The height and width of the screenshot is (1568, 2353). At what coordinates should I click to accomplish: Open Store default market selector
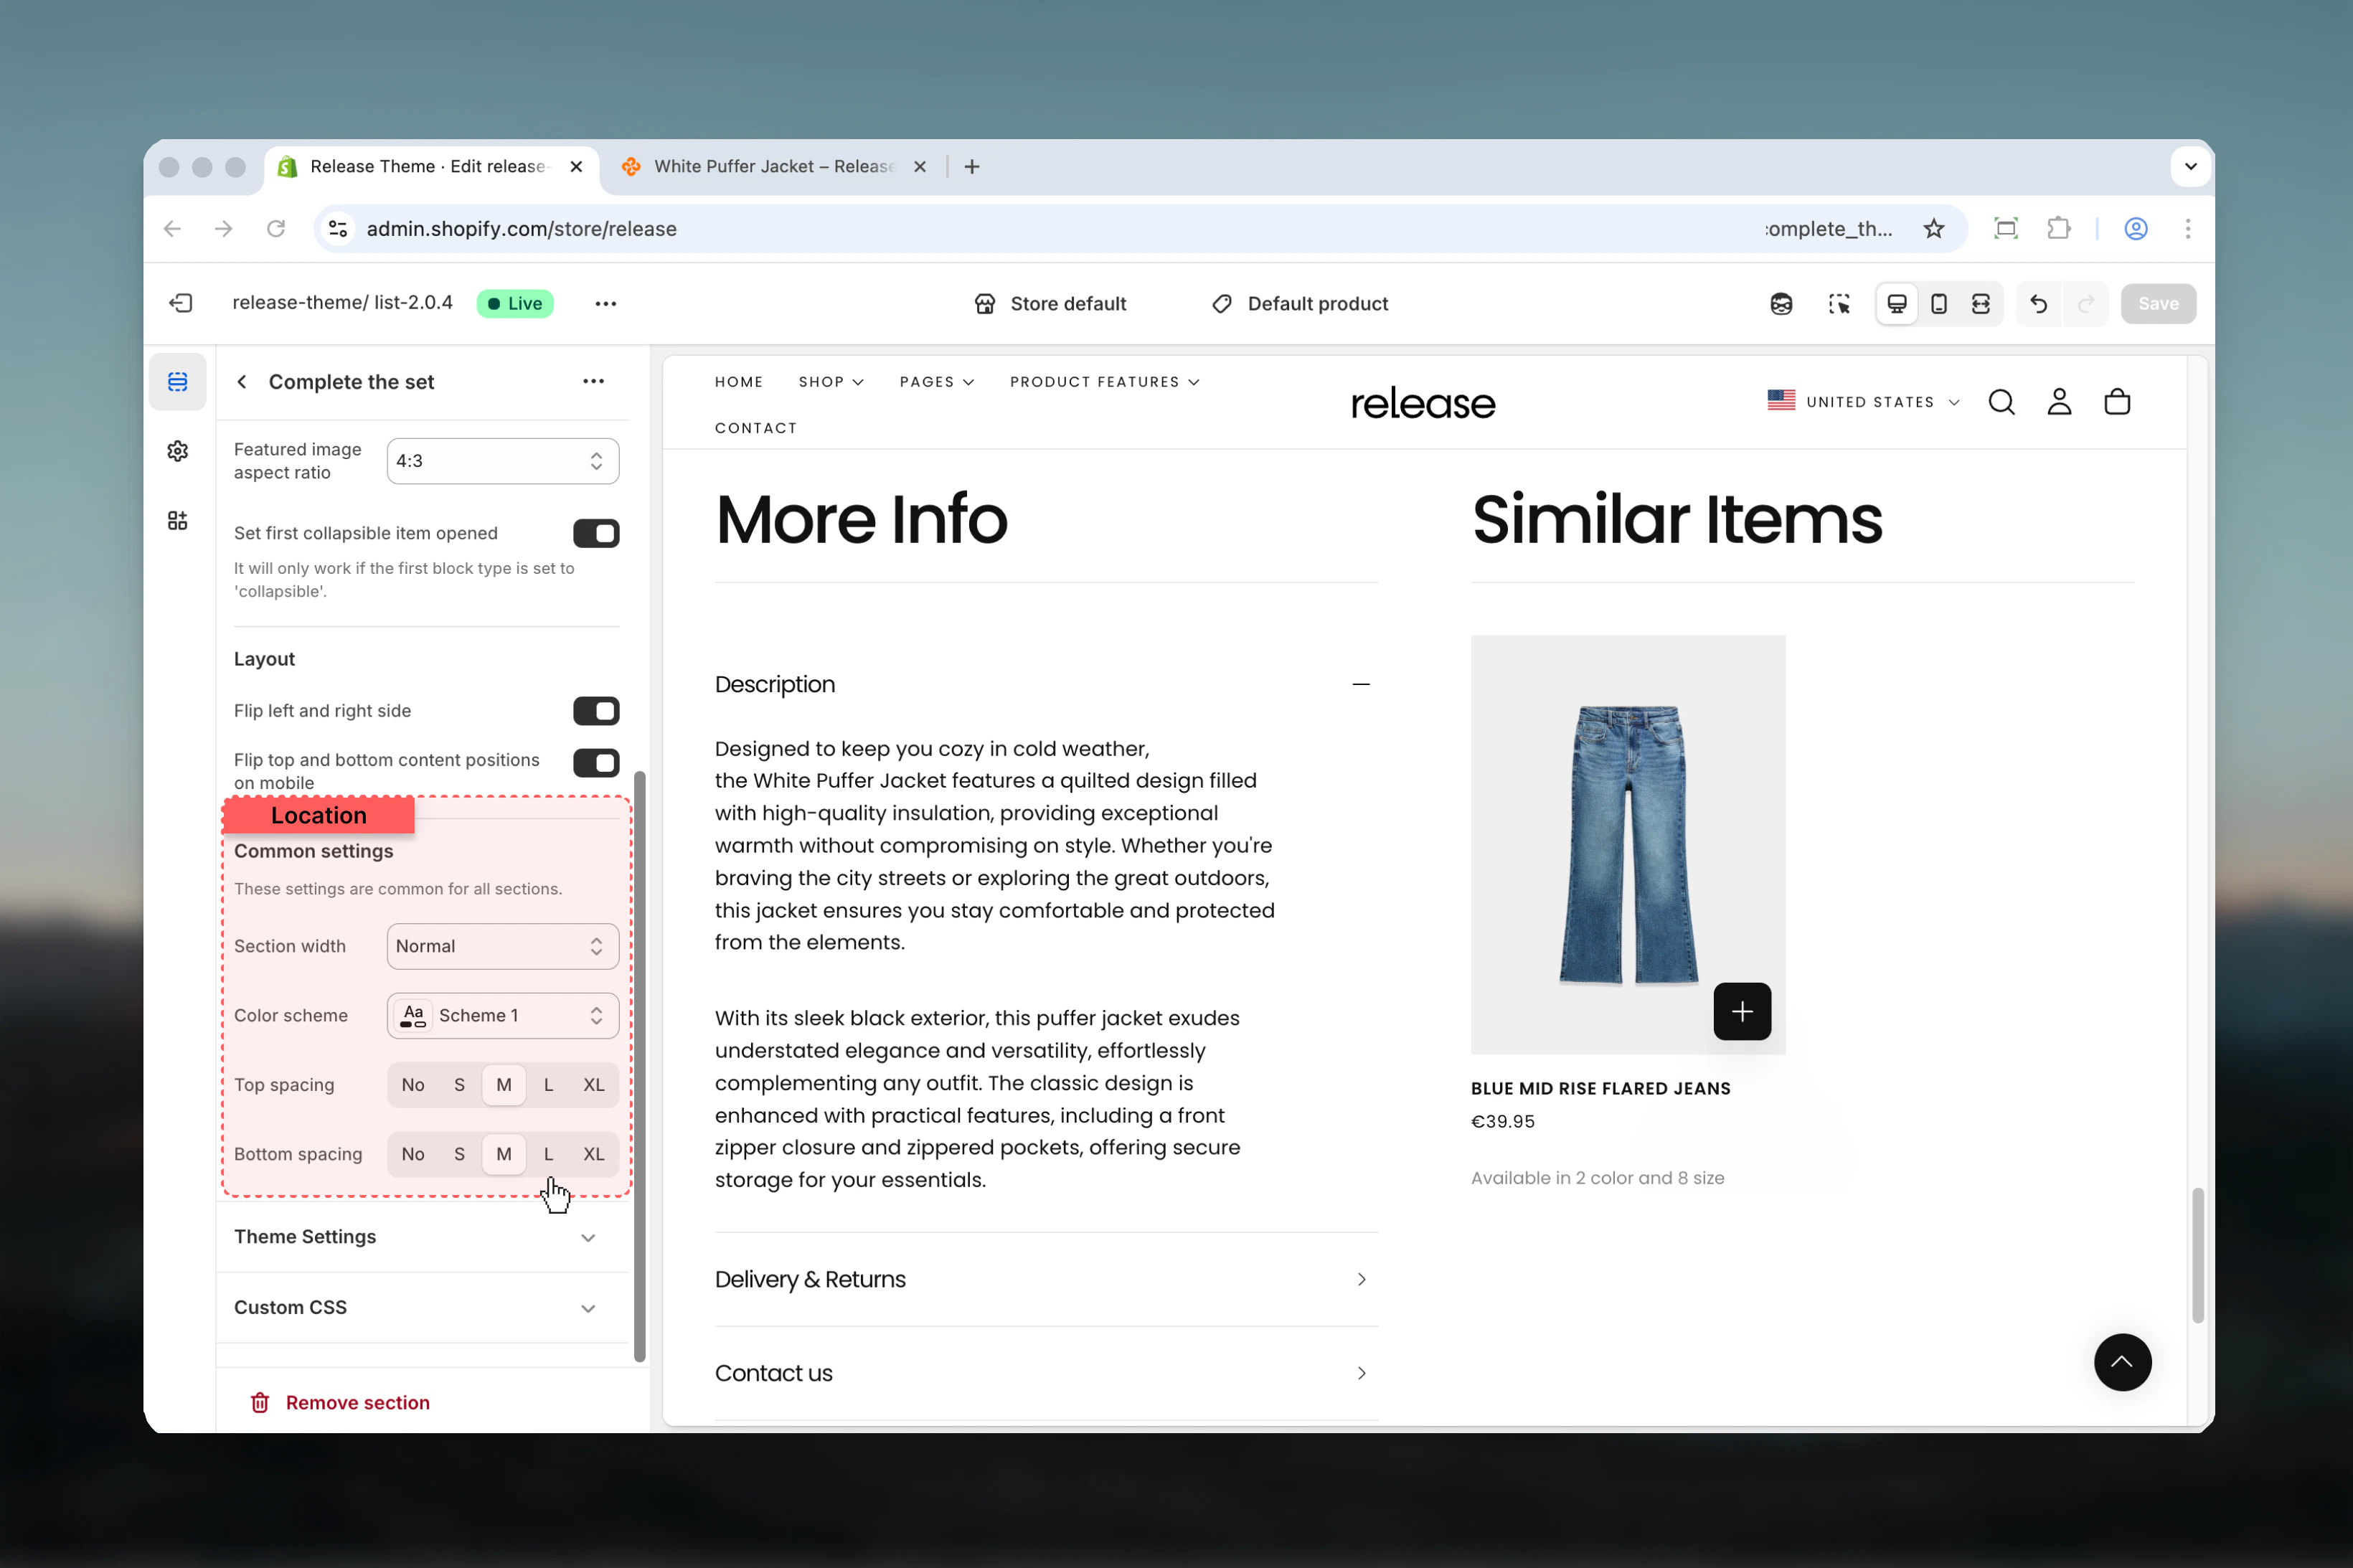(1050, 304)
